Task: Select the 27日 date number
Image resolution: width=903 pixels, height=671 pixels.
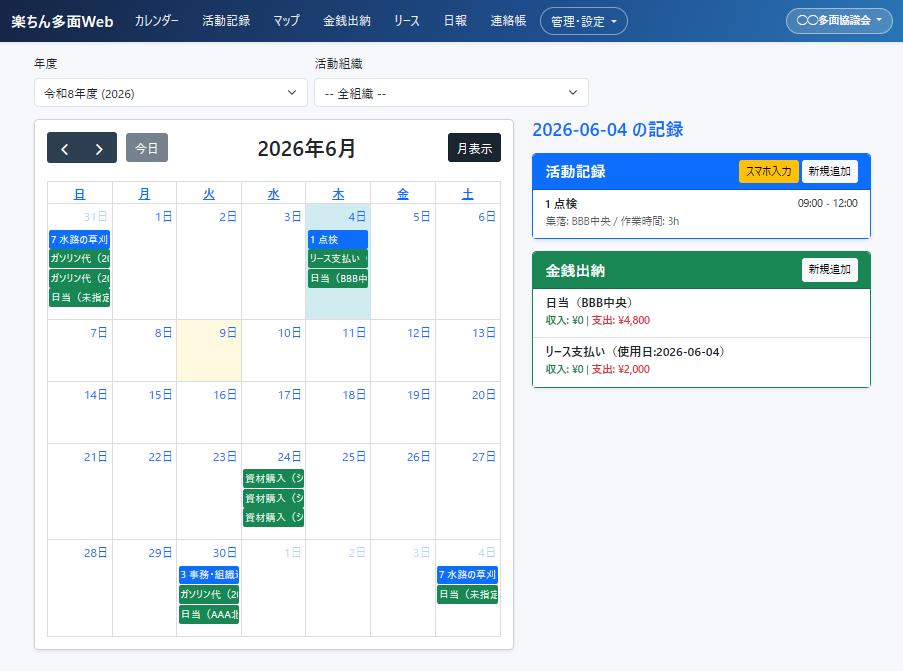Action: click(484, 457)
